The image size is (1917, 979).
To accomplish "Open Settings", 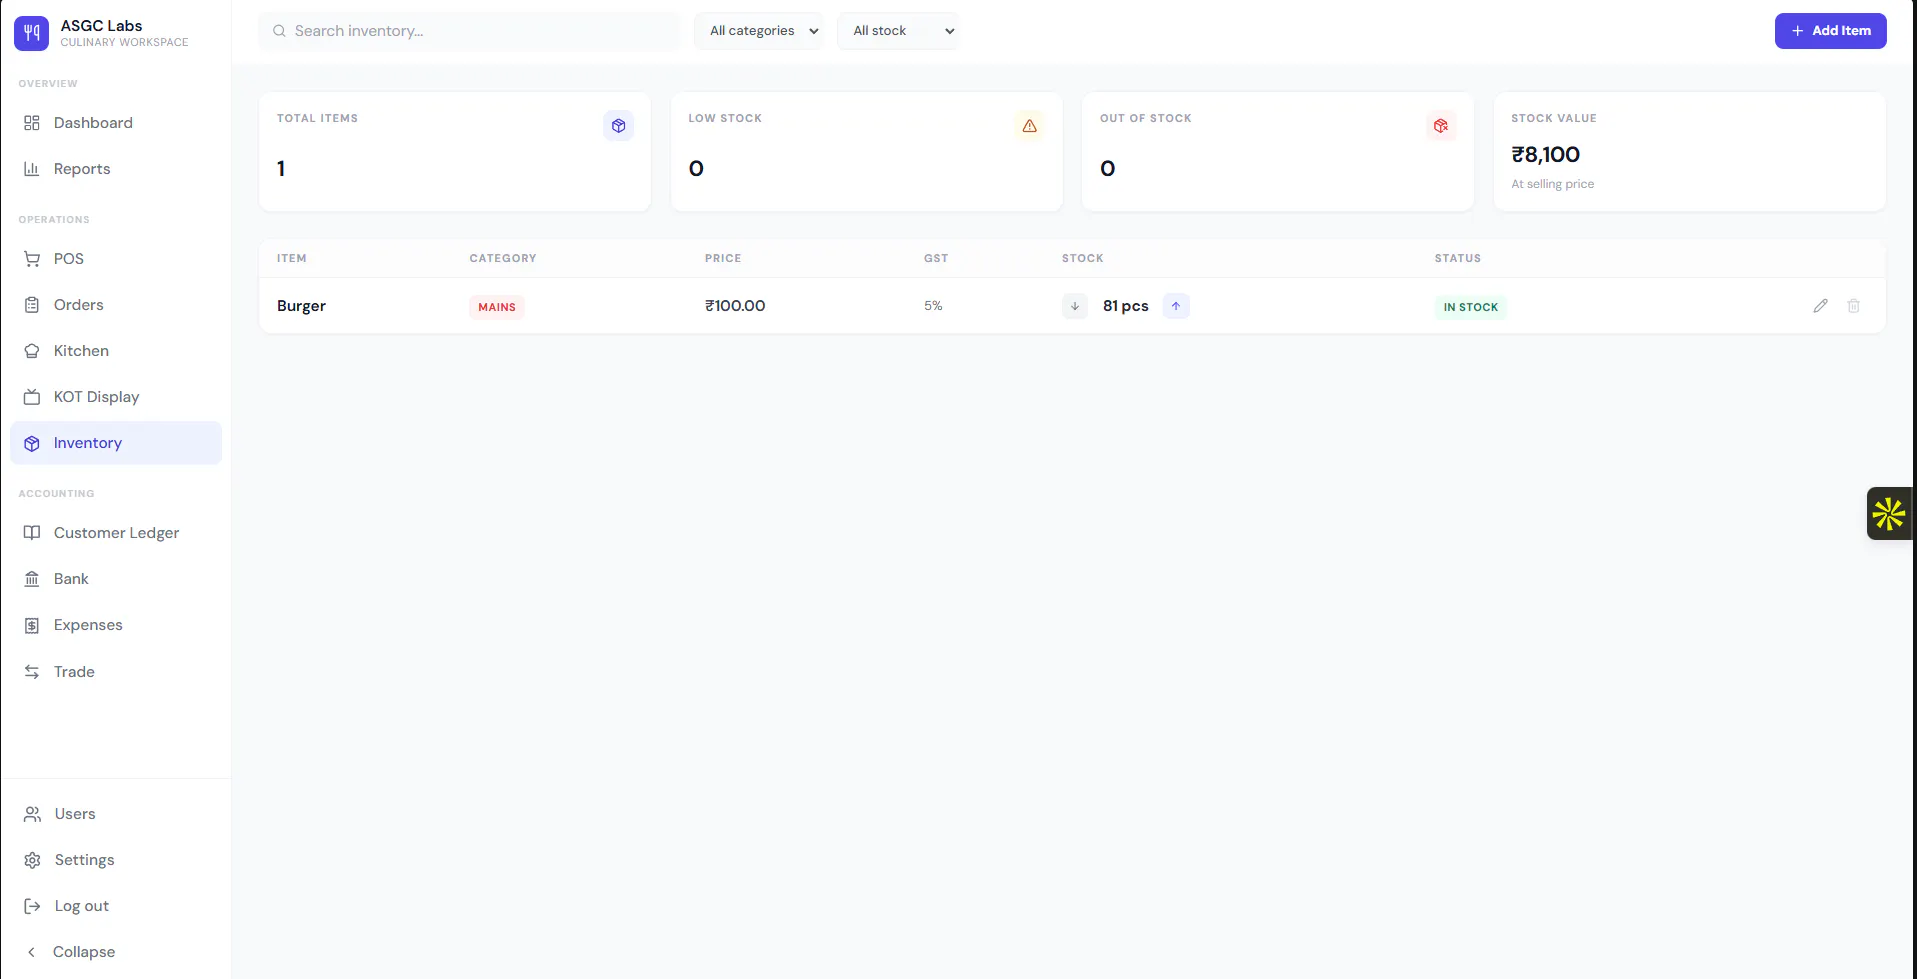I will click(116, 860).
